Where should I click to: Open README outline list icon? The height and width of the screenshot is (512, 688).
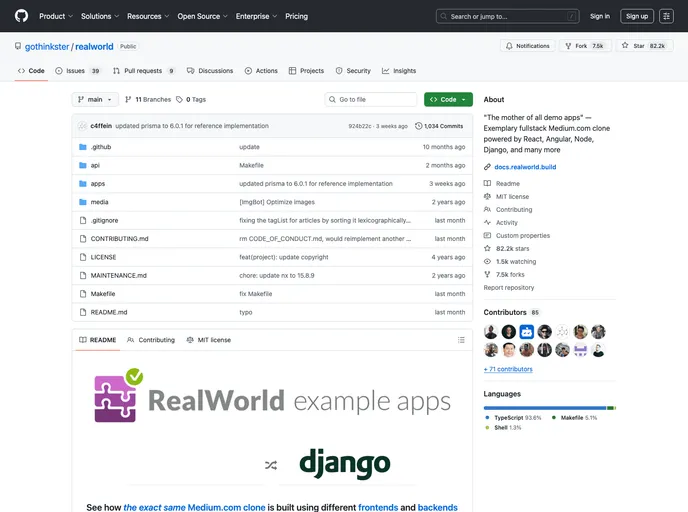(x=461, y=340)
